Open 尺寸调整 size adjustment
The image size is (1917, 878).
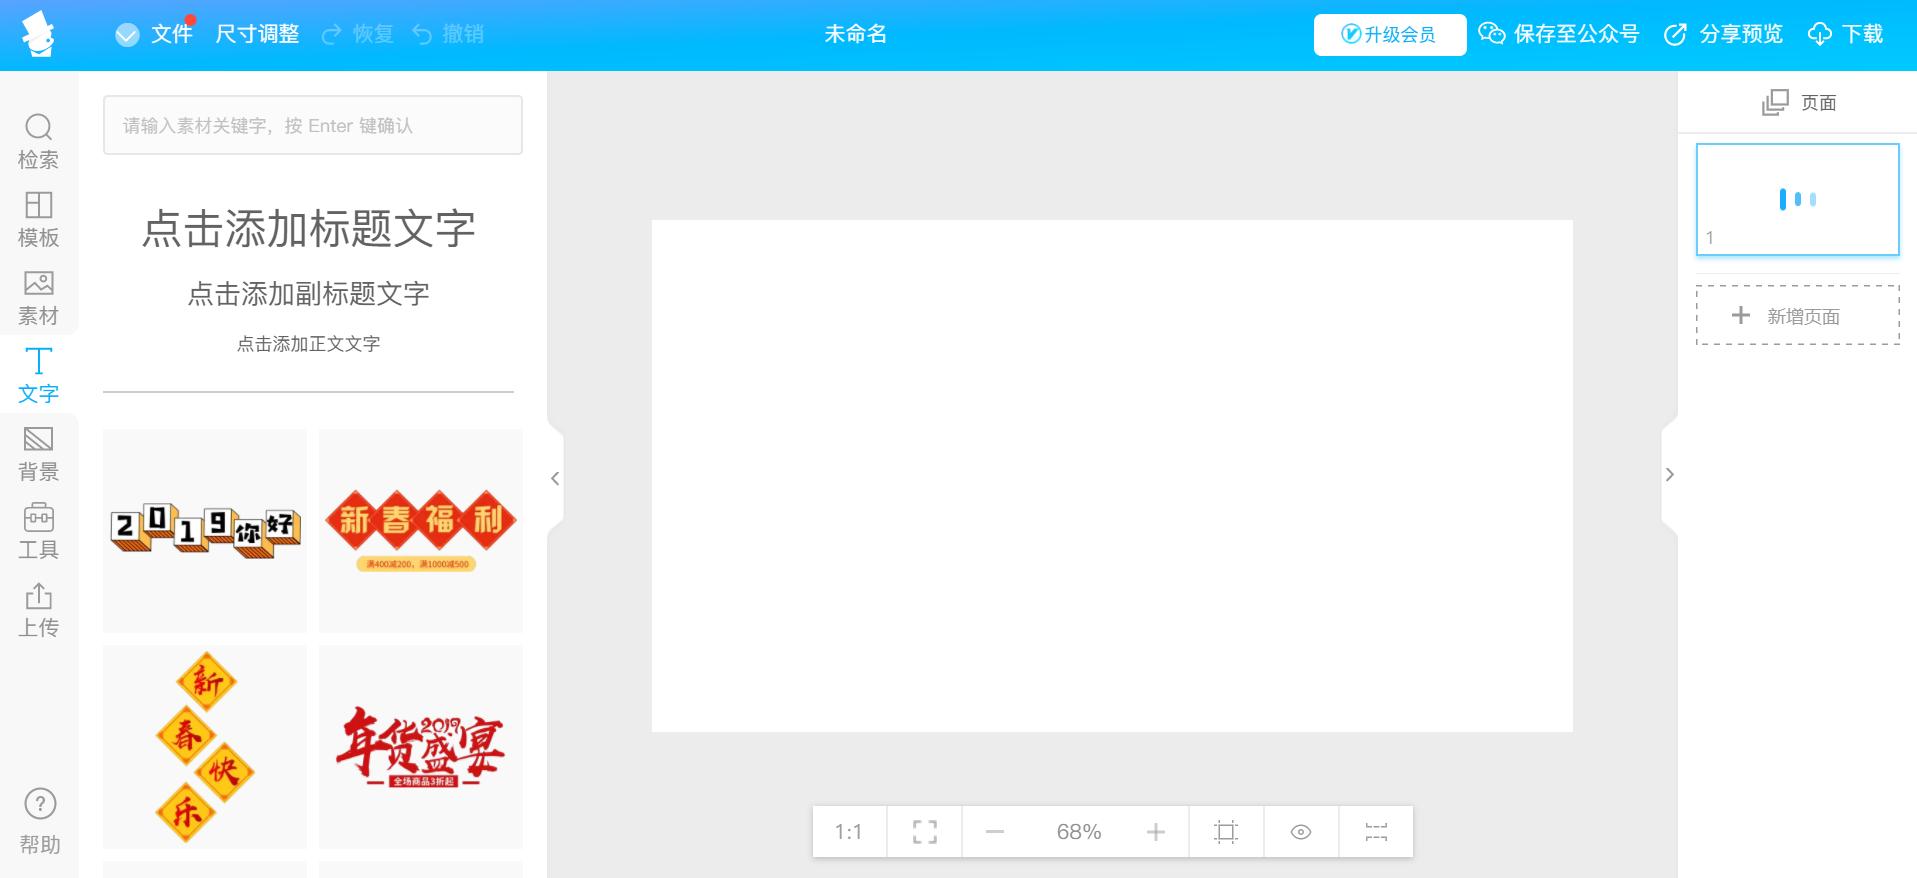[258, 34]
